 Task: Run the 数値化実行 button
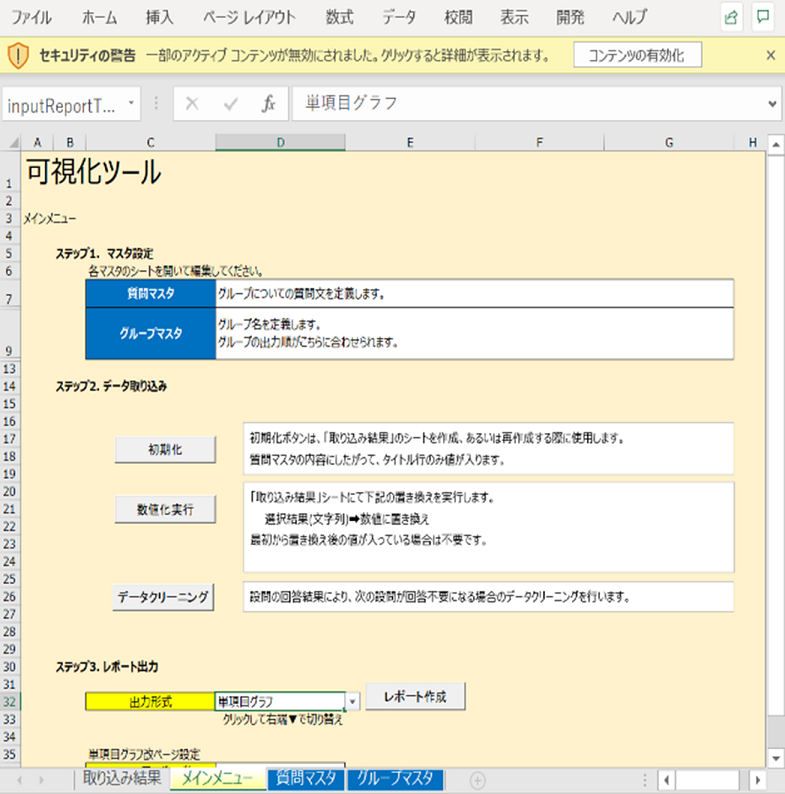click(x=165, y=509)
